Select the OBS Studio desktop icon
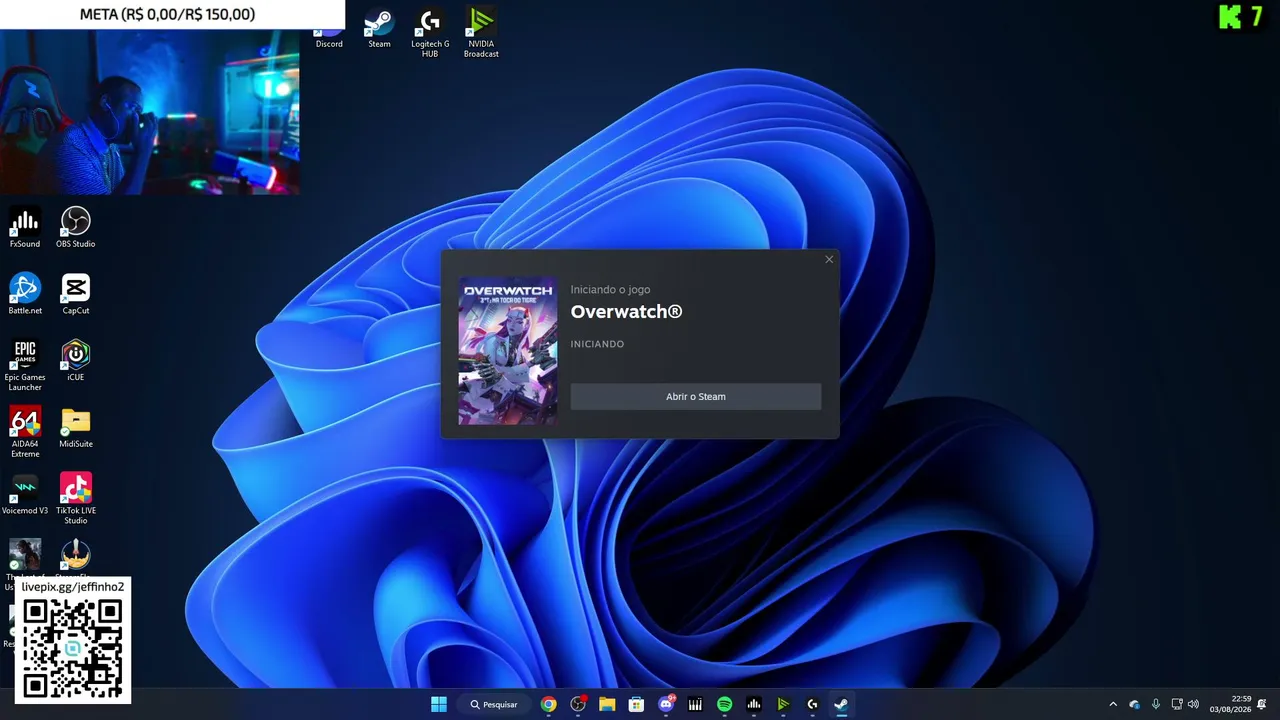Image resolution: width=1280 pixels, height=720 pixels. click(x=76, y=228)
